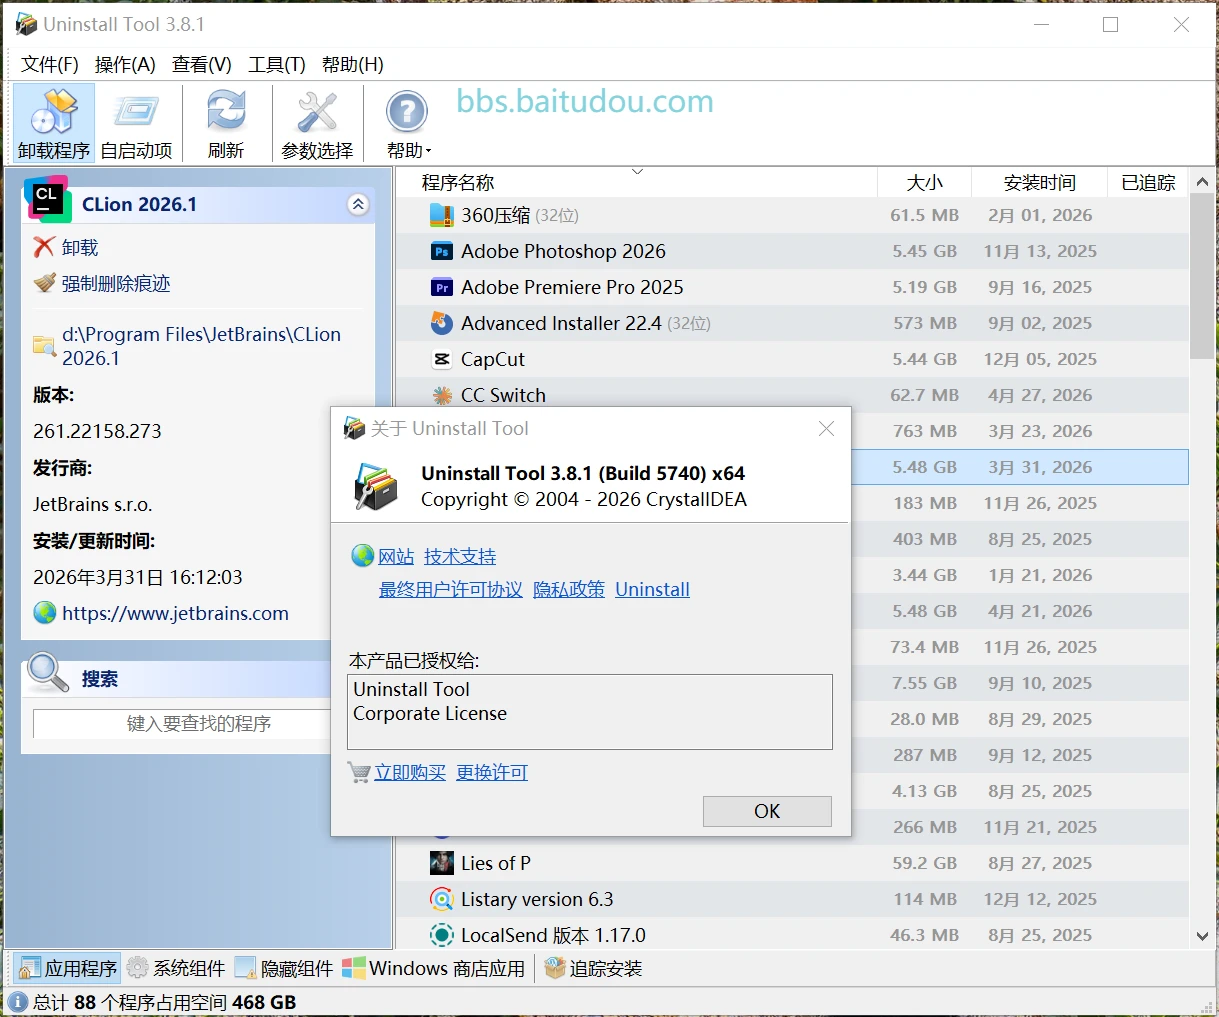1219x1017 pixels.
Task: Sort by the 程序名称 column header
Action: [636, 182]
